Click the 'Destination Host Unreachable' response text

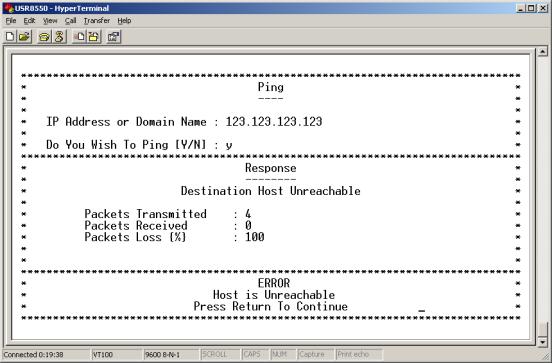pos(270,191)
